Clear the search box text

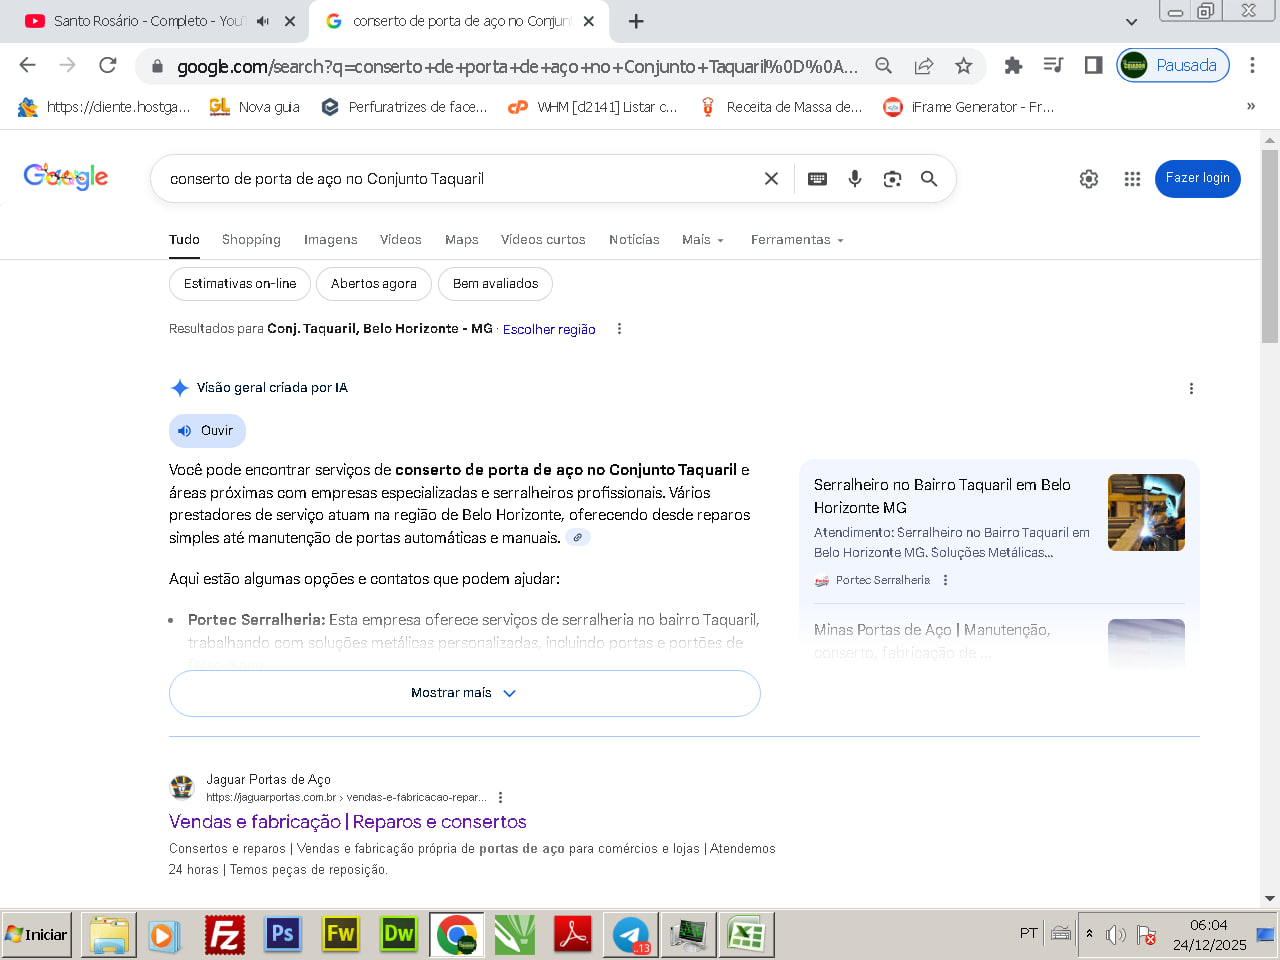(771, 179)
